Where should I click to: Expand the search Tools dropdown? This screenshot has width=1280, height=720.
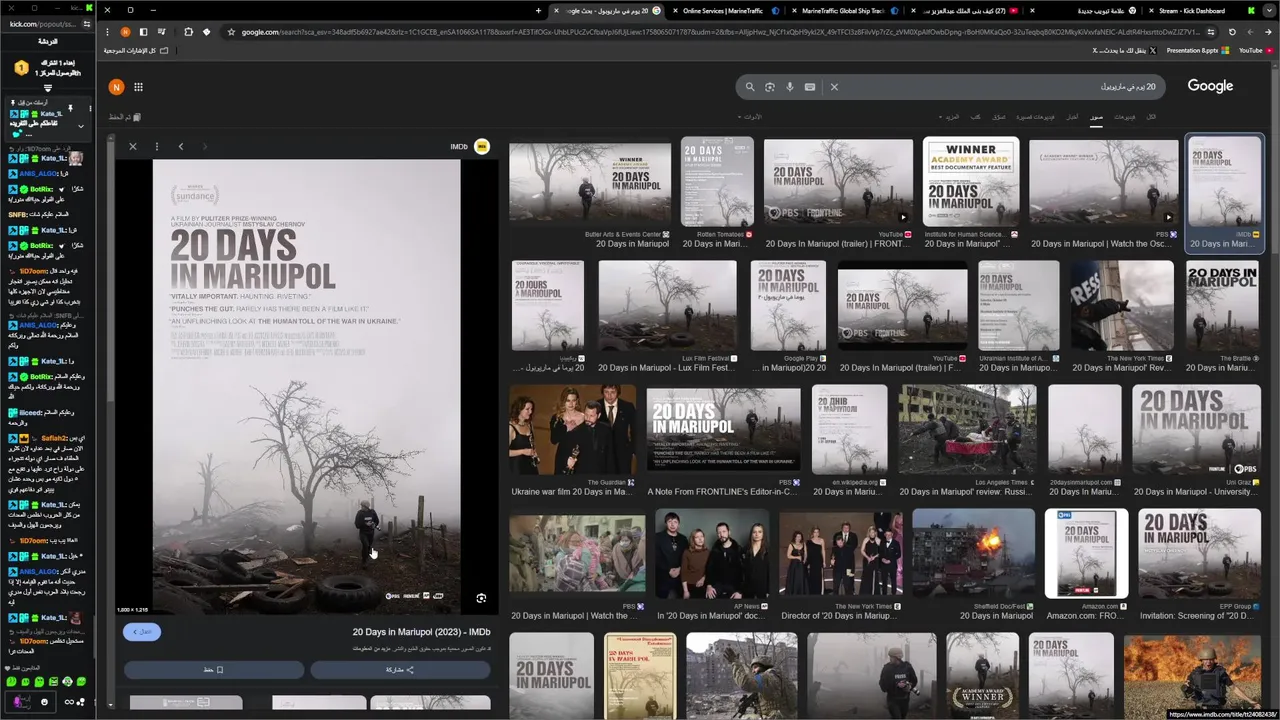[x=750, y=117]
